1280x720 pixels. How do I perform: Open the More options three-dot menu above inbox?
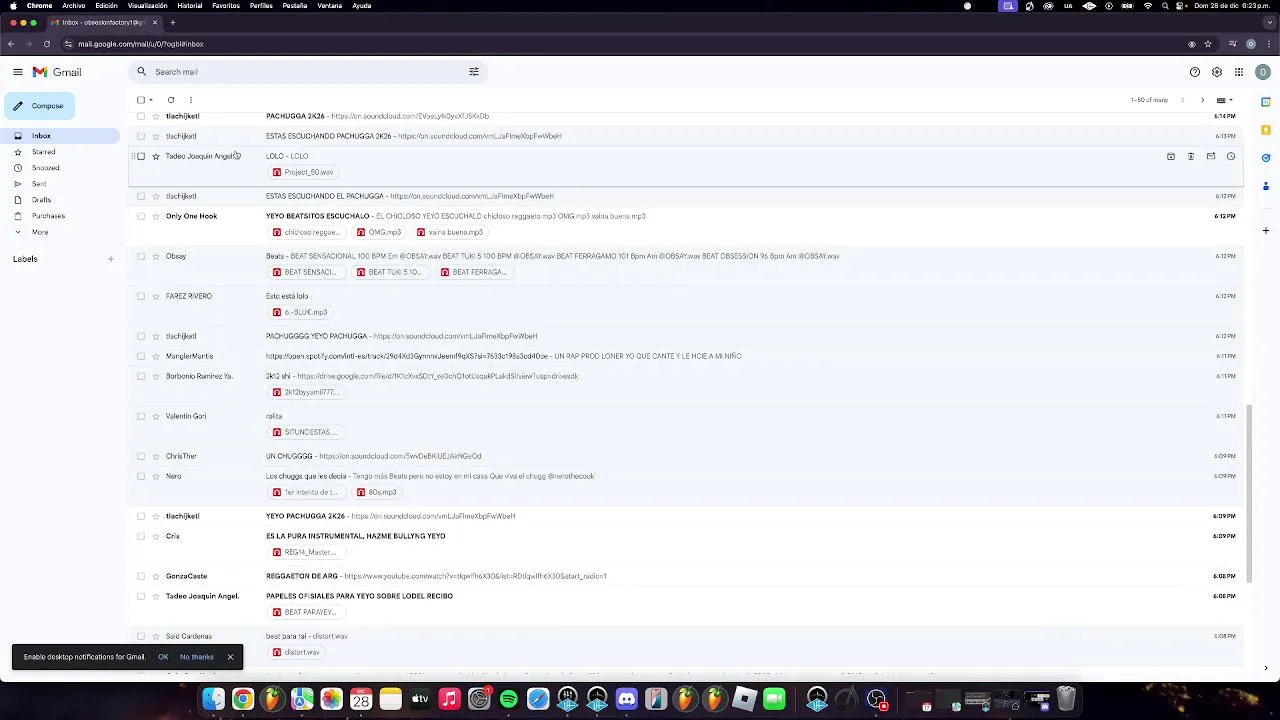click(190, 100)
